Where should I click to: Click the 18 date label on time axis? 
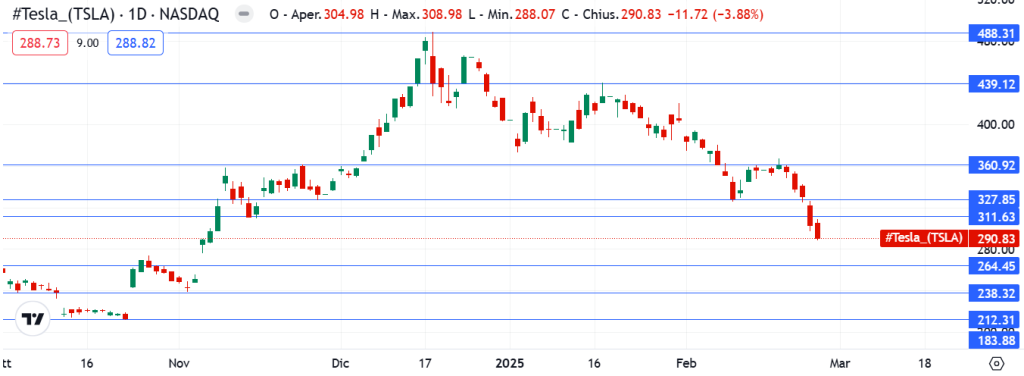[x=924, y=363]
